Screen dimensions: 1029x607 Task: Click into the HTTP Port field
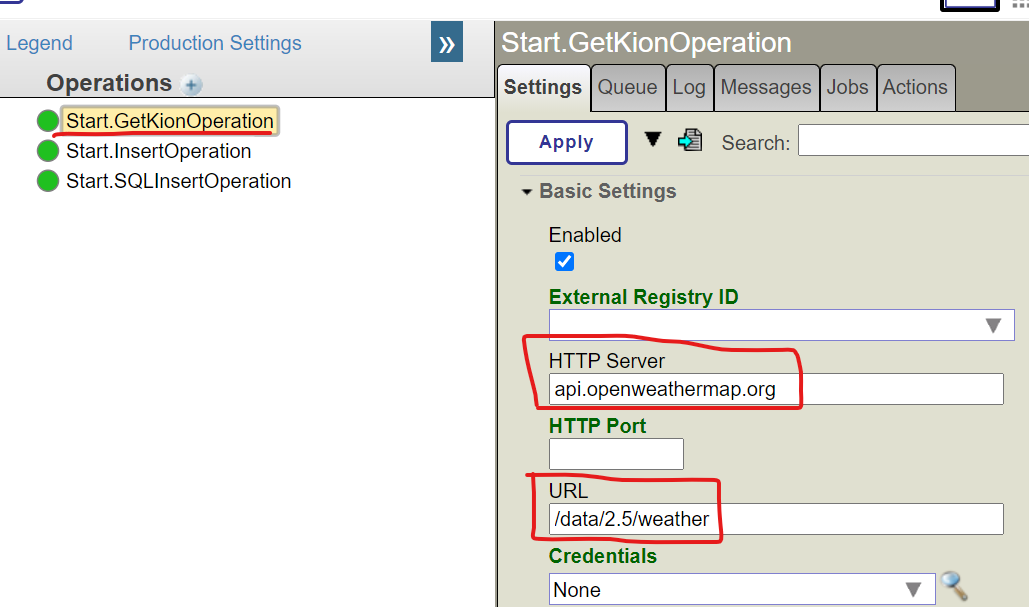click(616, 454)
